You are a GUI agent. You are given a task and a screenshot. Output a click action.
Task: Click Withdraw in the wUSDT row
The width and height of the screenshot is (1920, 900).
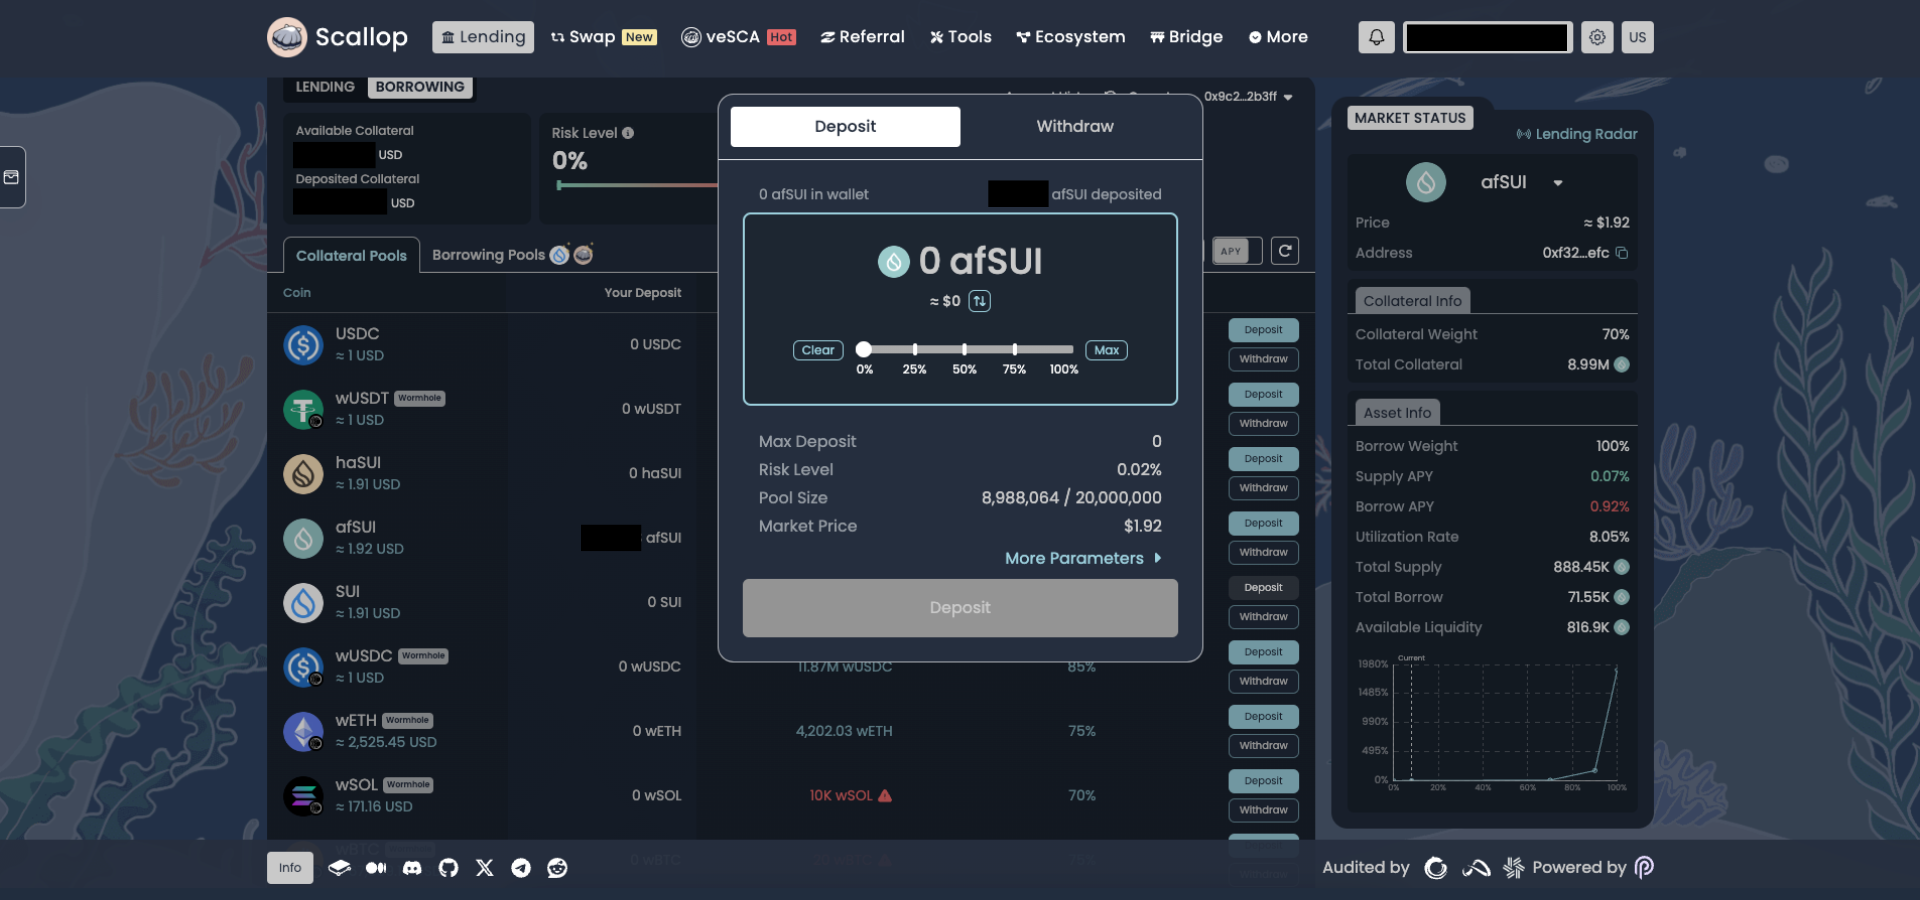pos(1263,424)
